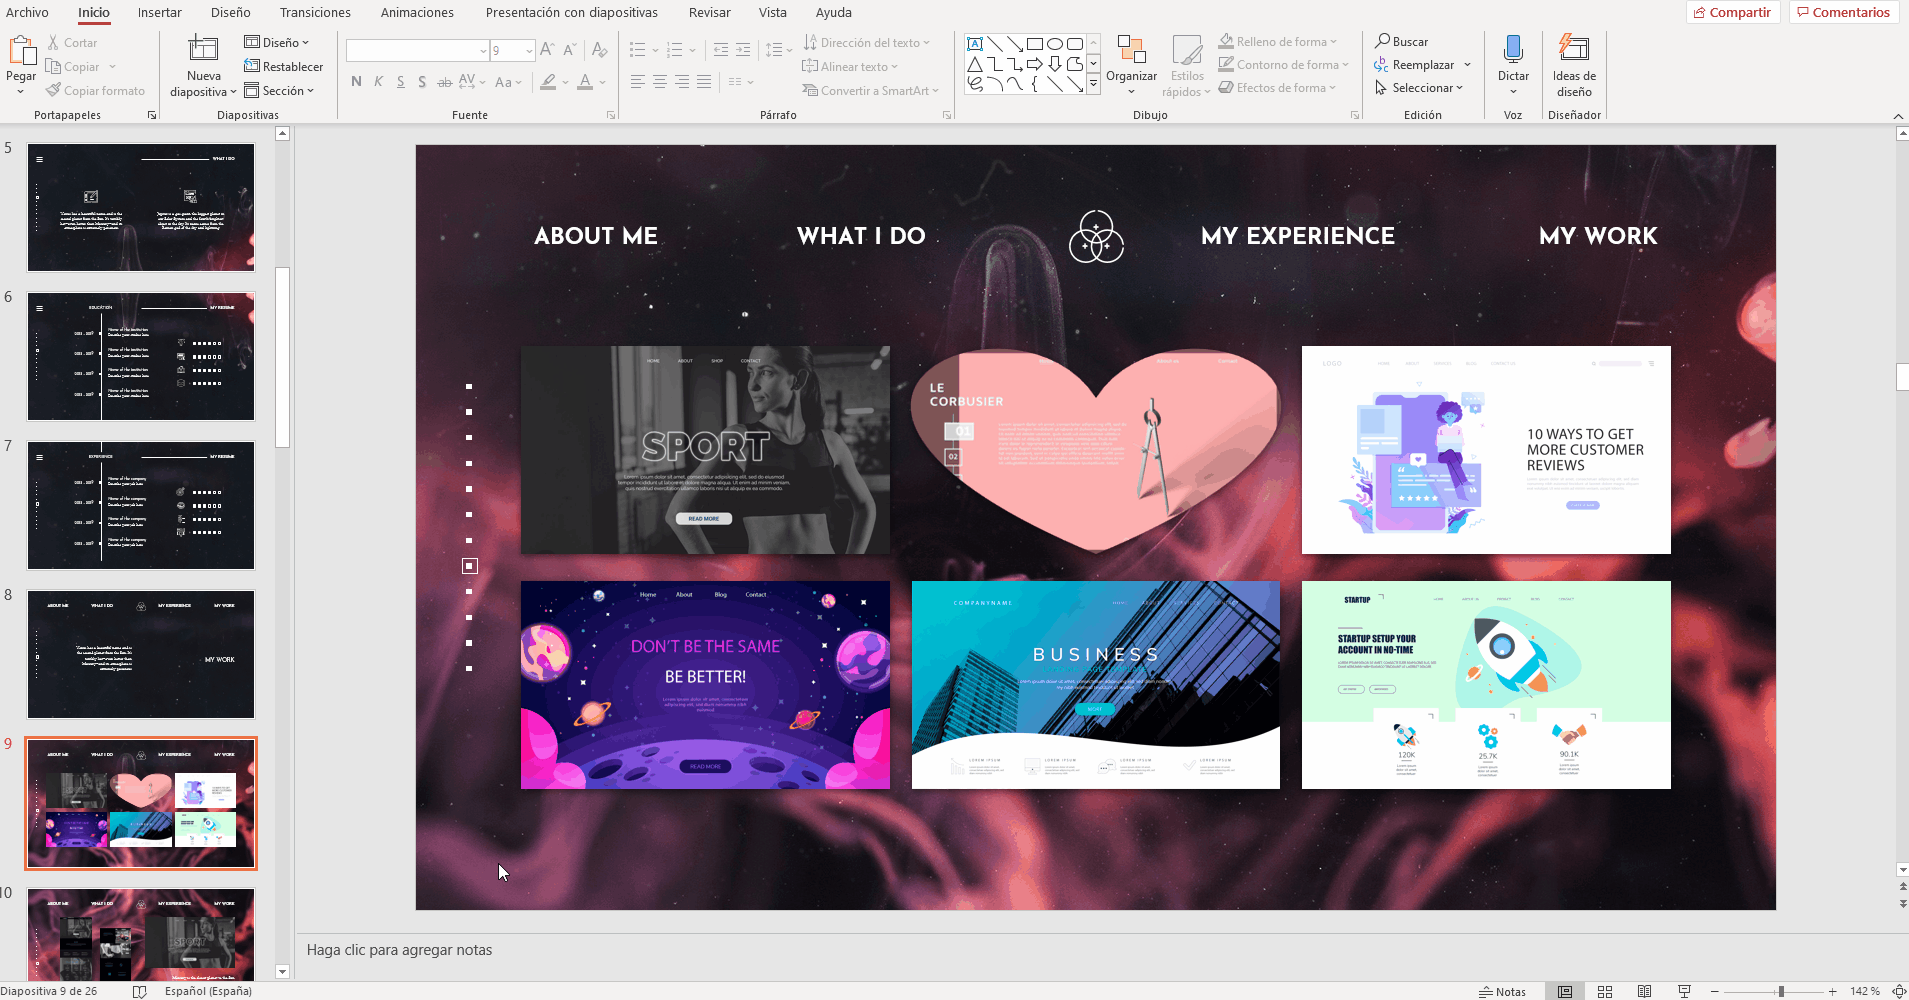Viewport: 1909px width, 1000px height.
Task: Switch to the Revisar tab
Action: click(x=709, y=12)
